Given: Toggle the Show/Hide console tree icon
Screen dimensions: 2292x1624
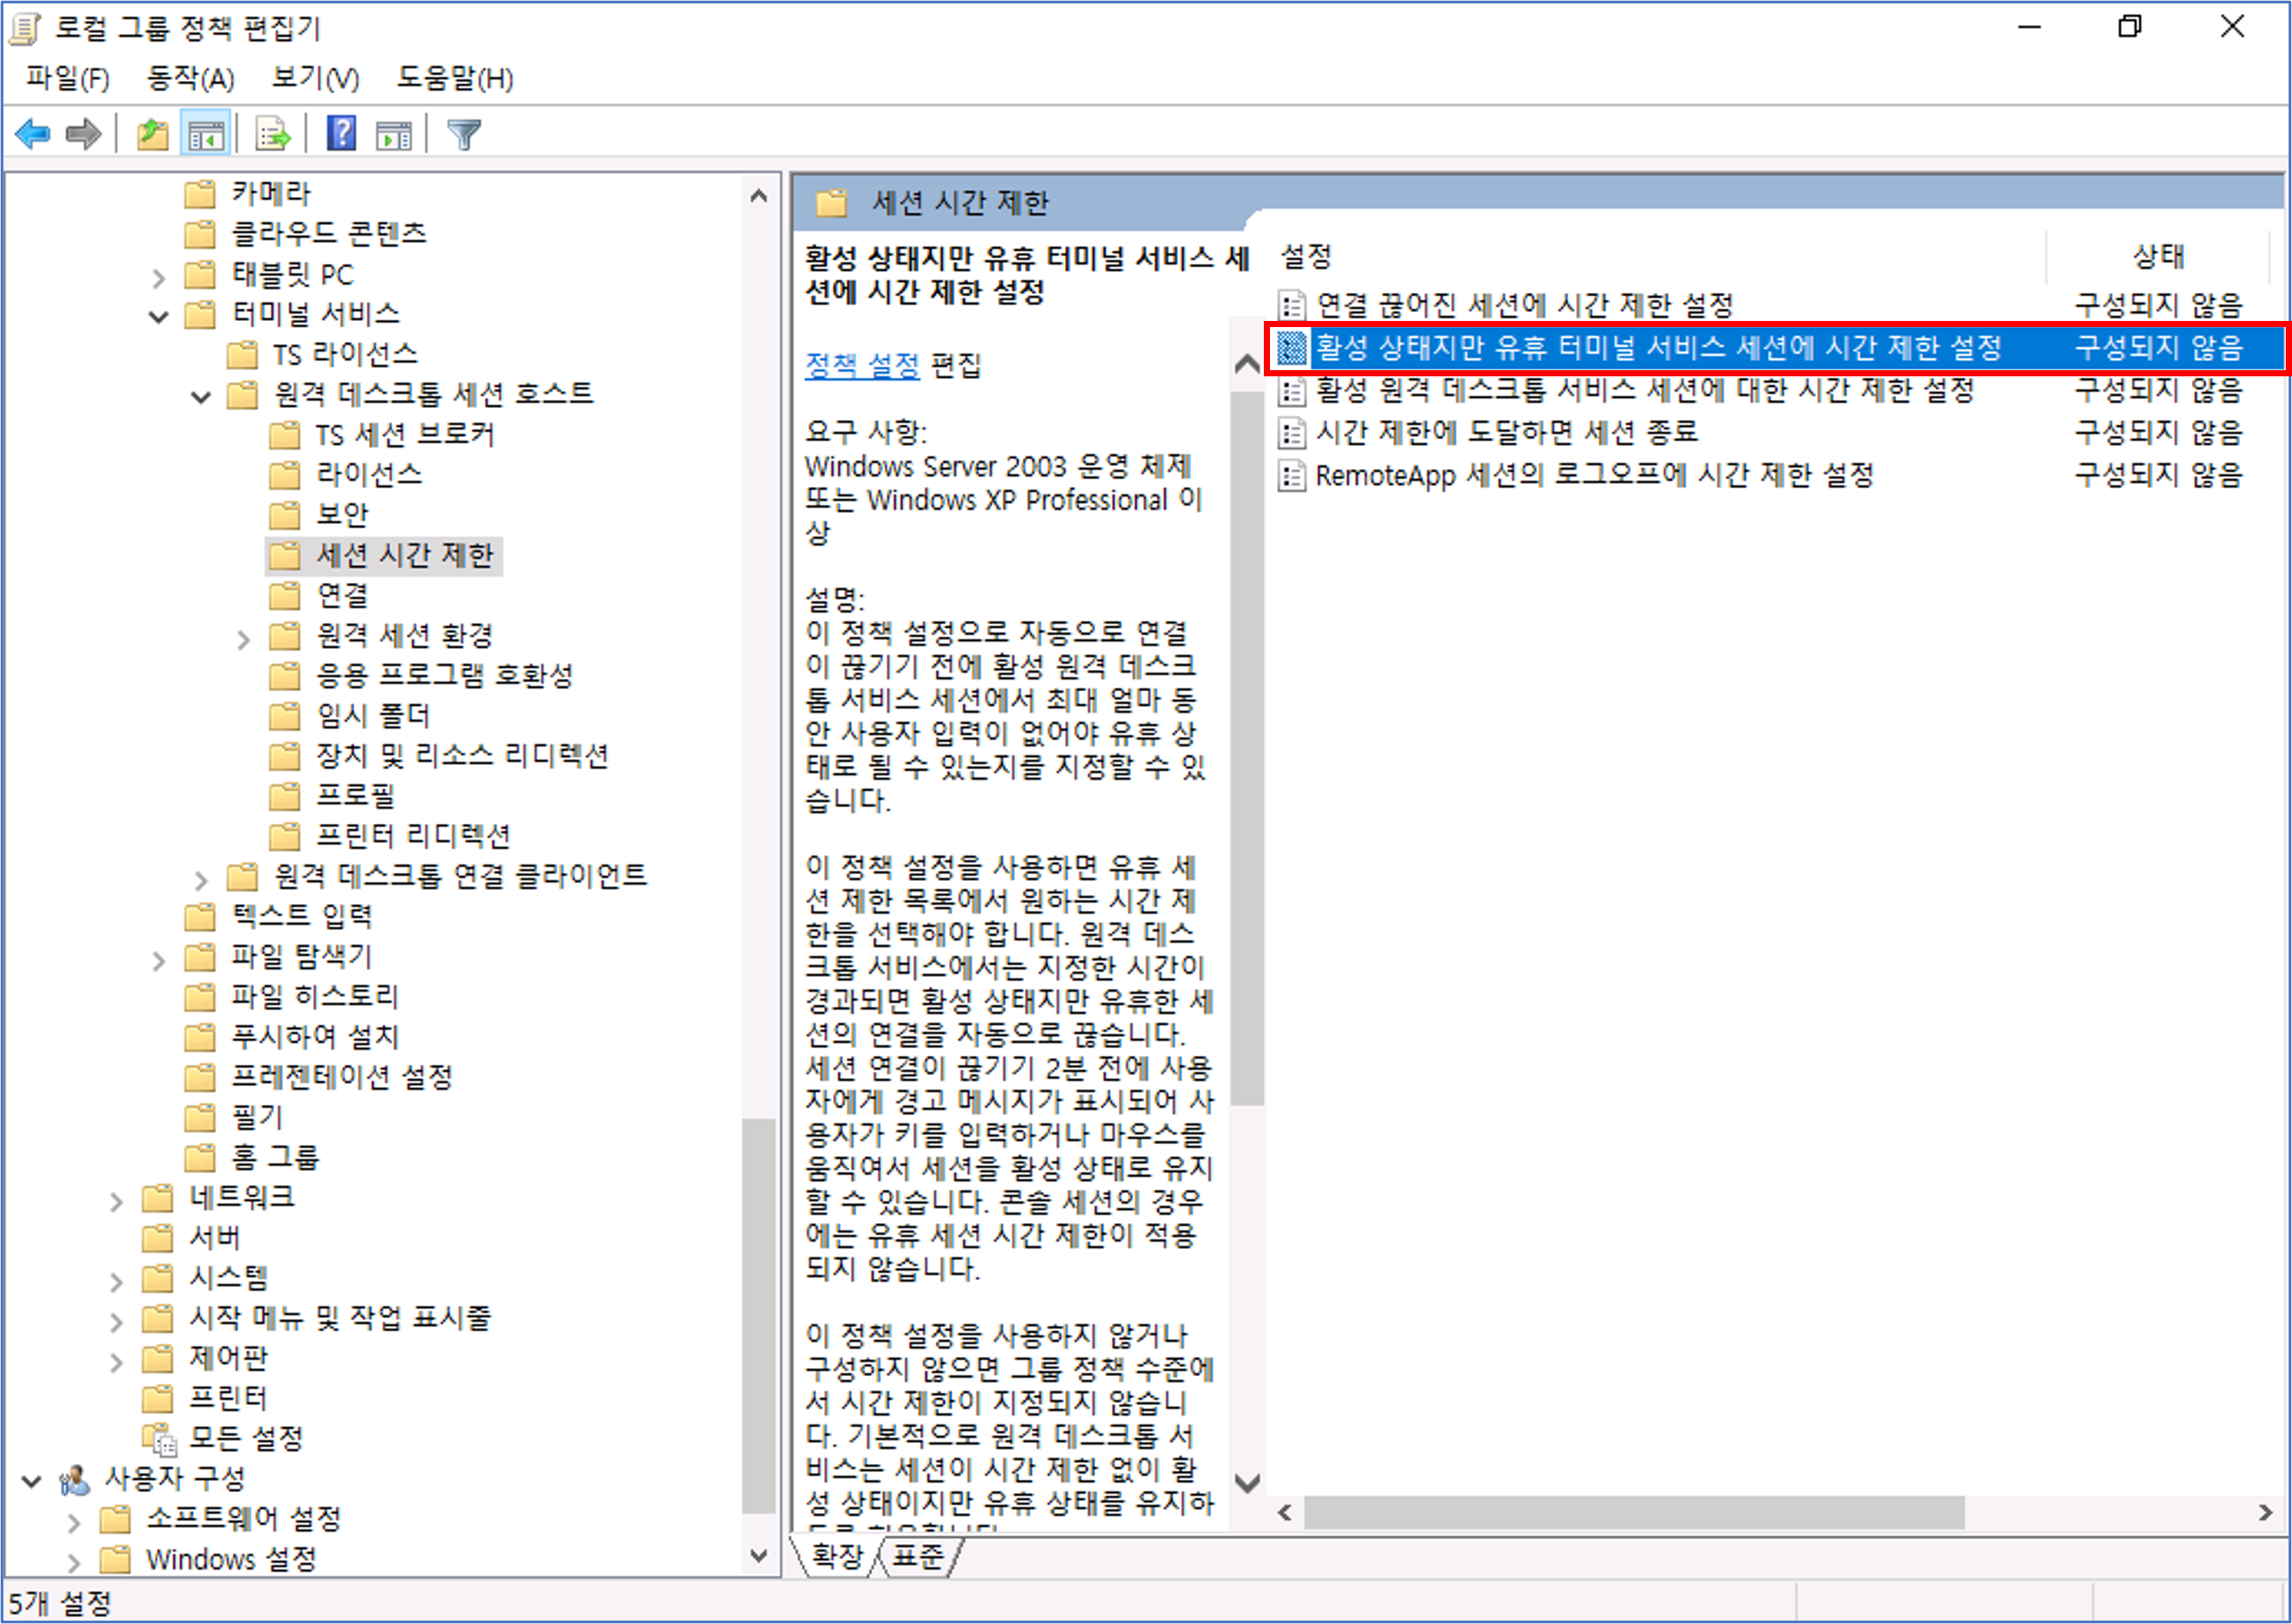Looking at the screenshot, I should pos(206,133).
